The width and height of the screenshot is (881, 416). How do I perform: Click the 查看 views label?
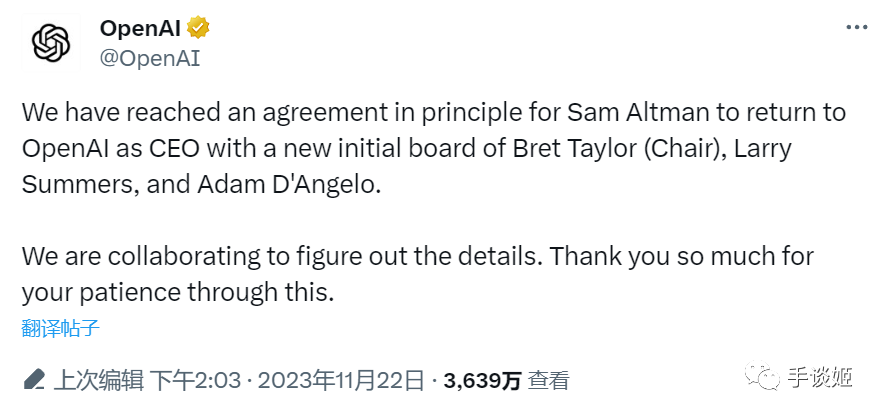549,381
